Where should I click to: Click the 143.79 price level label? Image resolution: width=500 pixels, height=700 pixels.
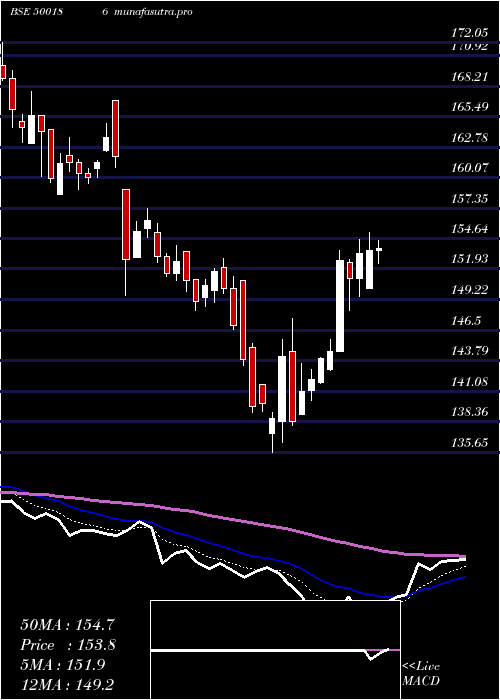point(468,351)
